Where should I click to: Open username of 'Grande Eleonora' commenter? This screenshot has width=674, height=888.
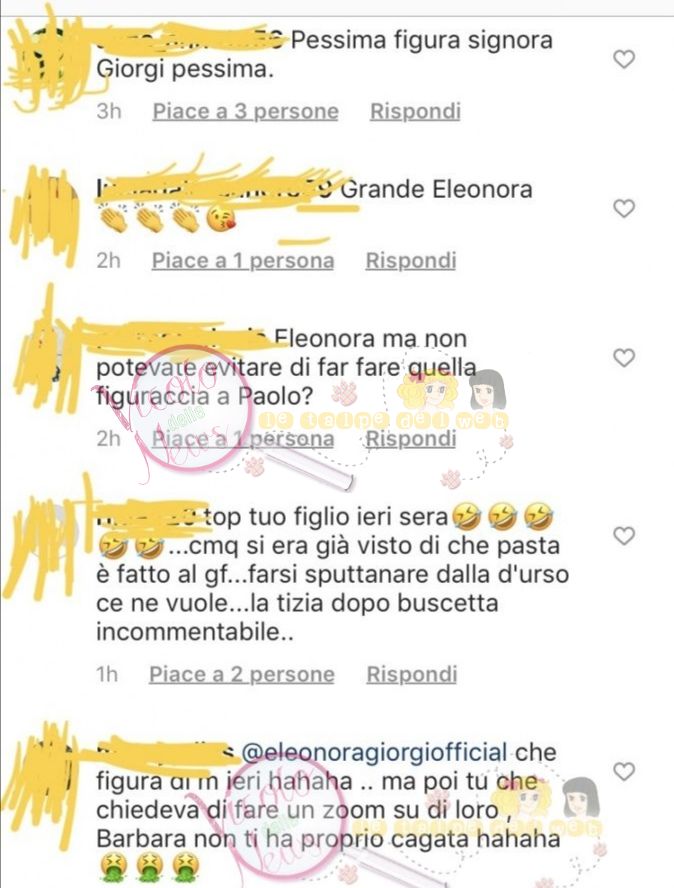[217, 190]
